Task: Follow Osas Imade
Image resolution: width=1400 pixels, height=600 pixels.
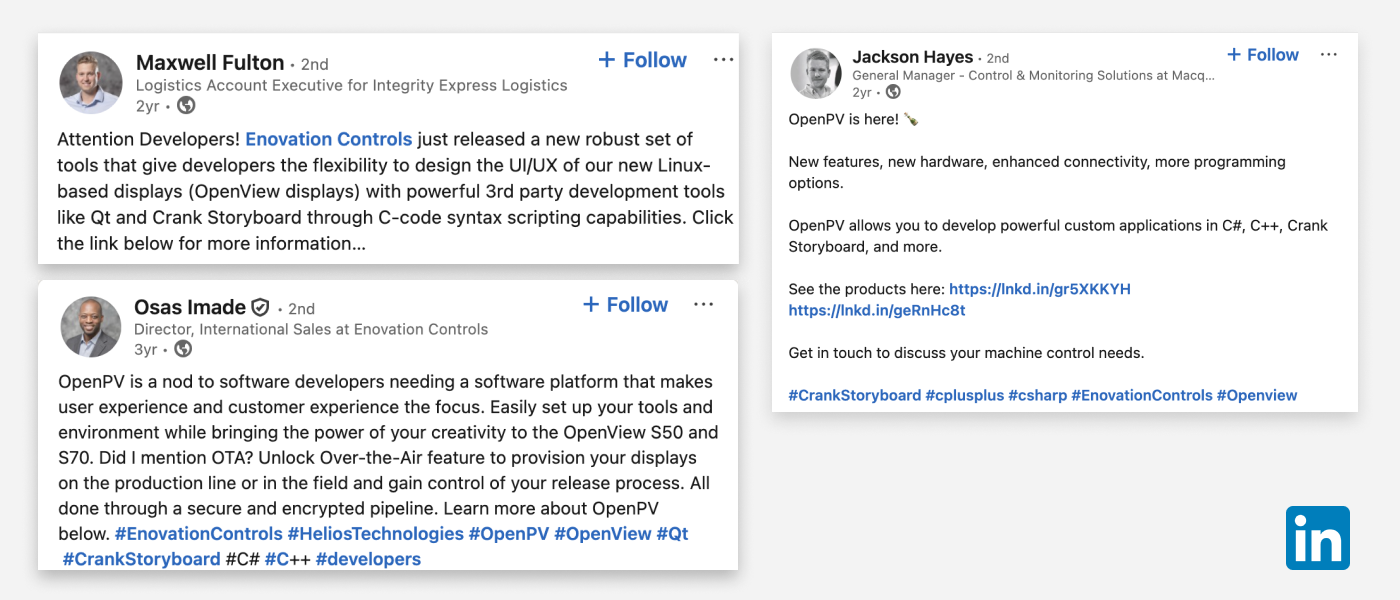Action: tap(625, 305)
